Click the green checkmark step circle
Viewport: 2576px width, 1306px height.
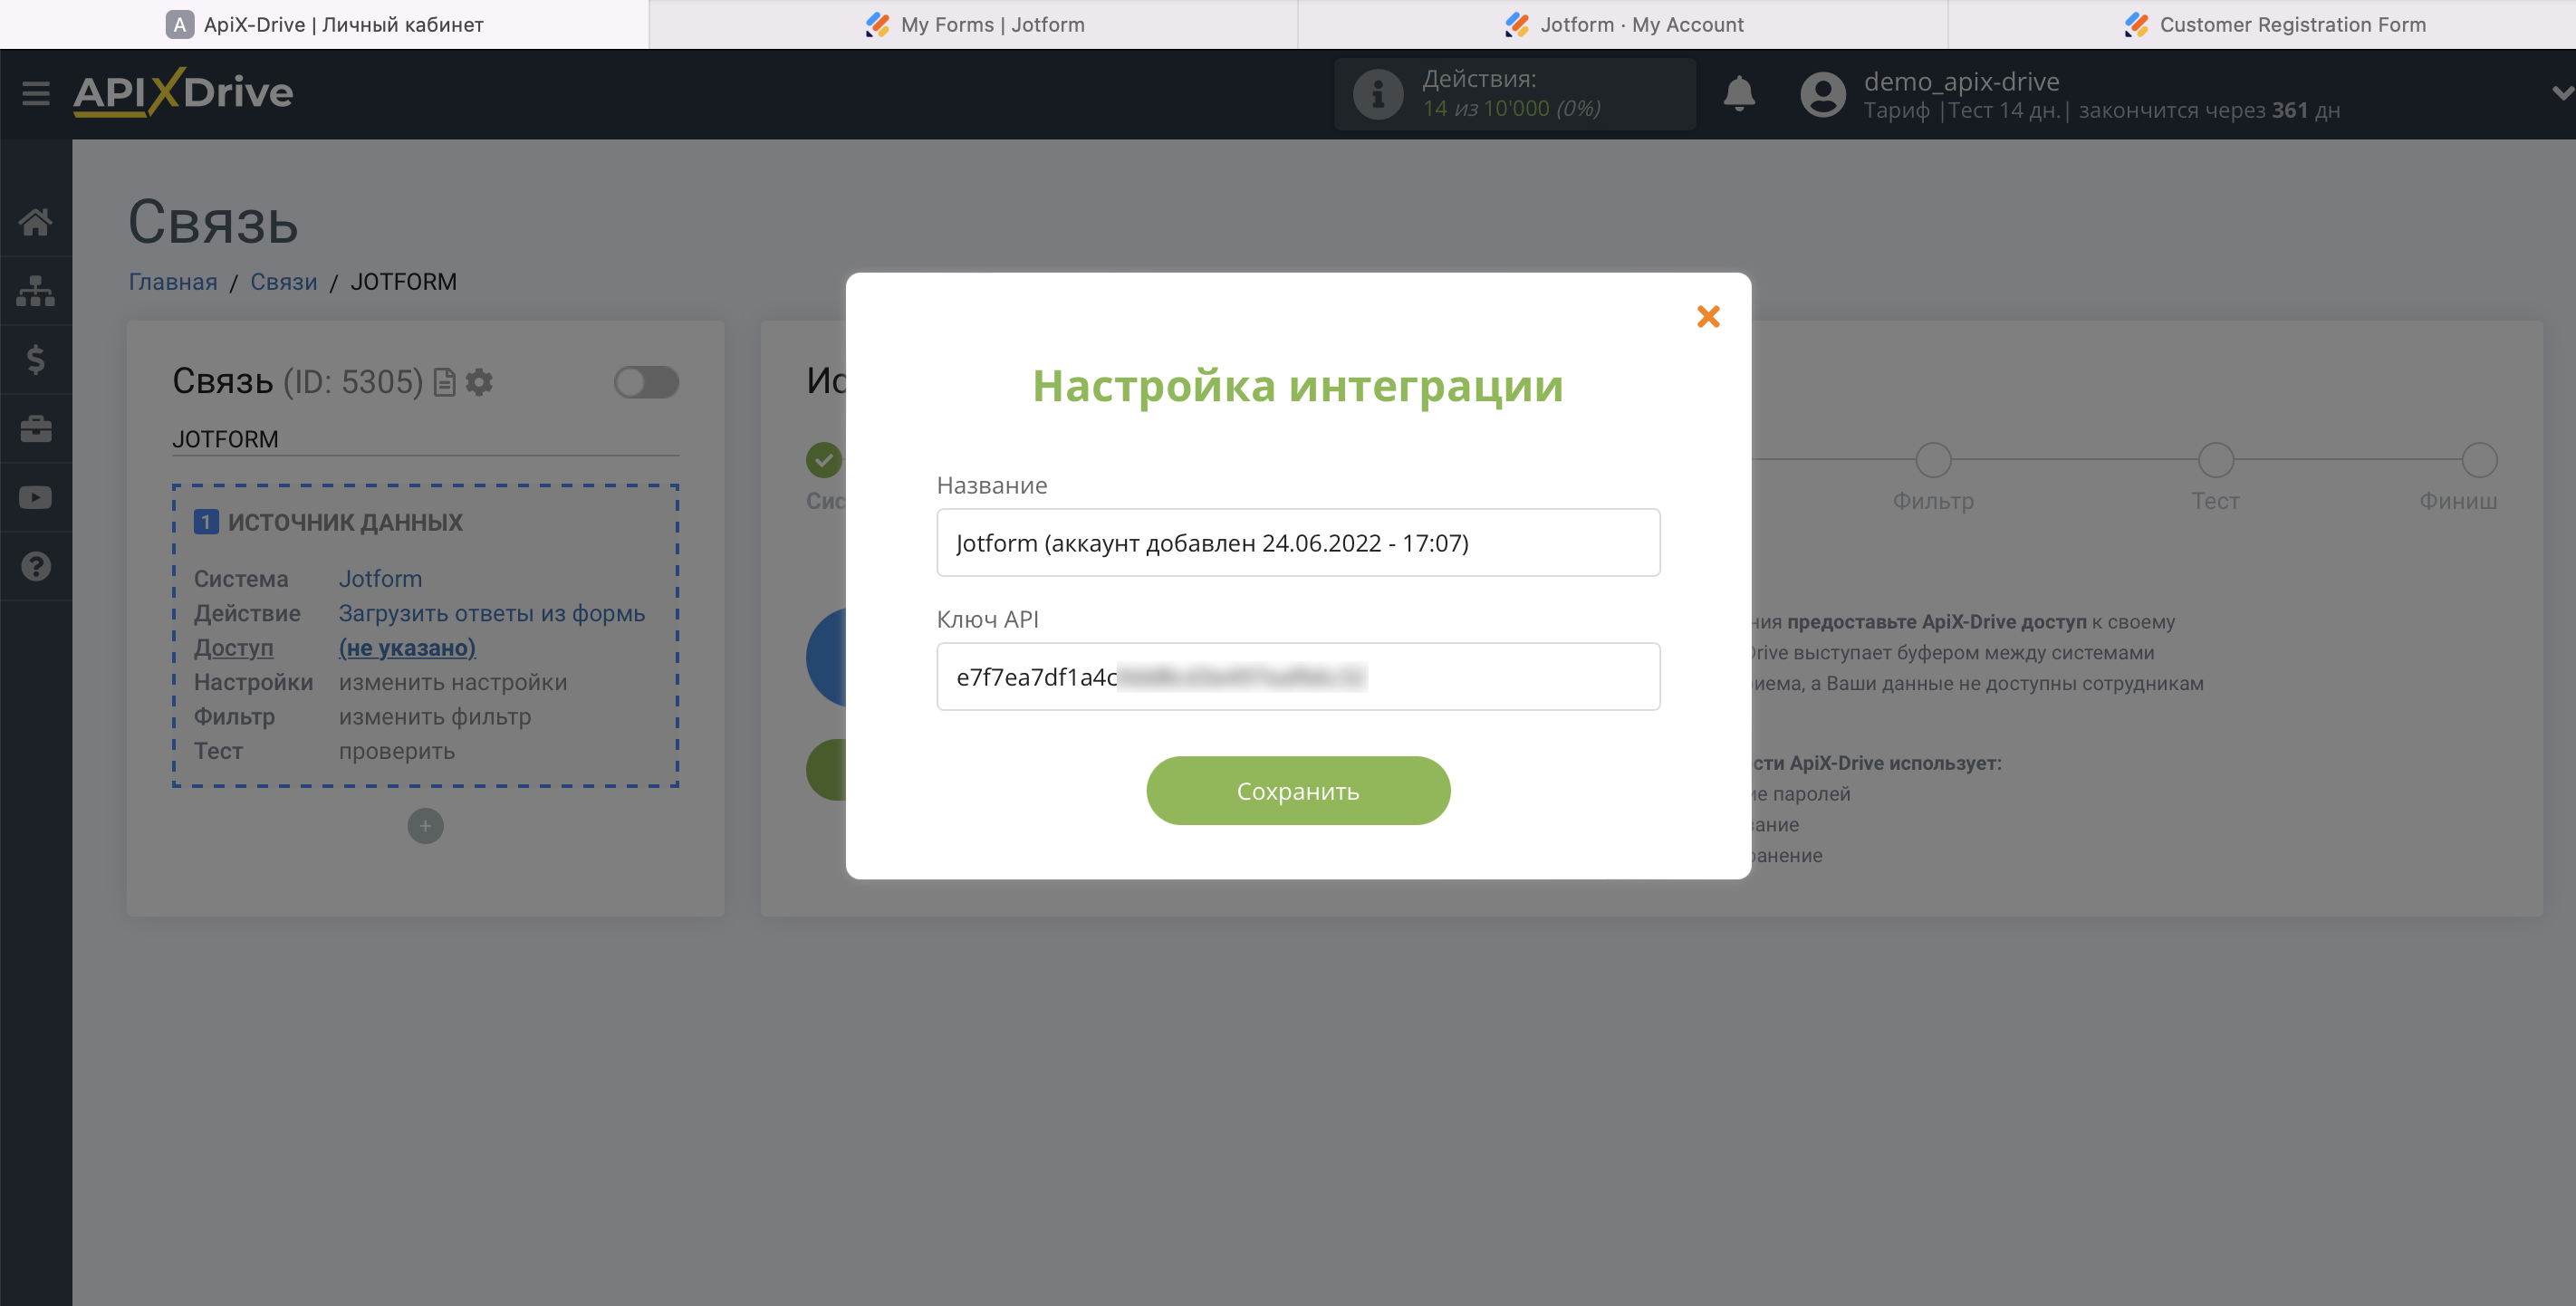[823, 460]
